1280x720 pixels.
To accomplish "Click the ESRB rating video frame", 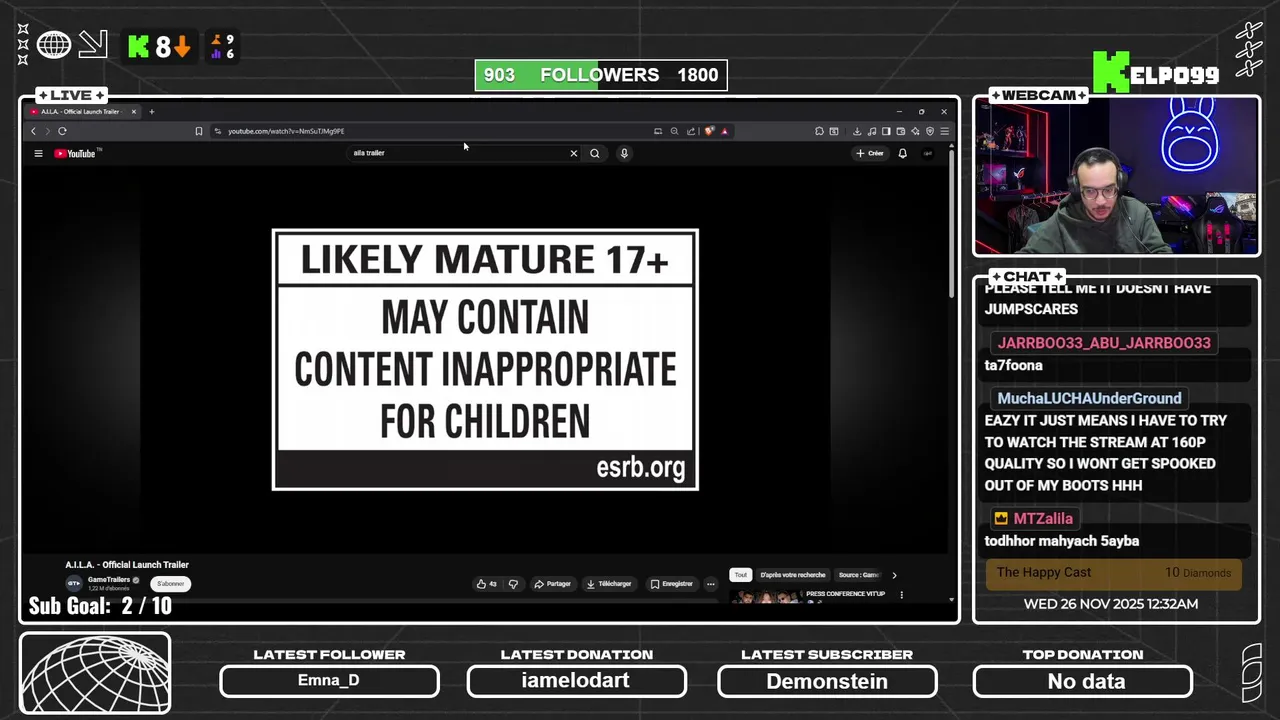I will coord(485,360).
